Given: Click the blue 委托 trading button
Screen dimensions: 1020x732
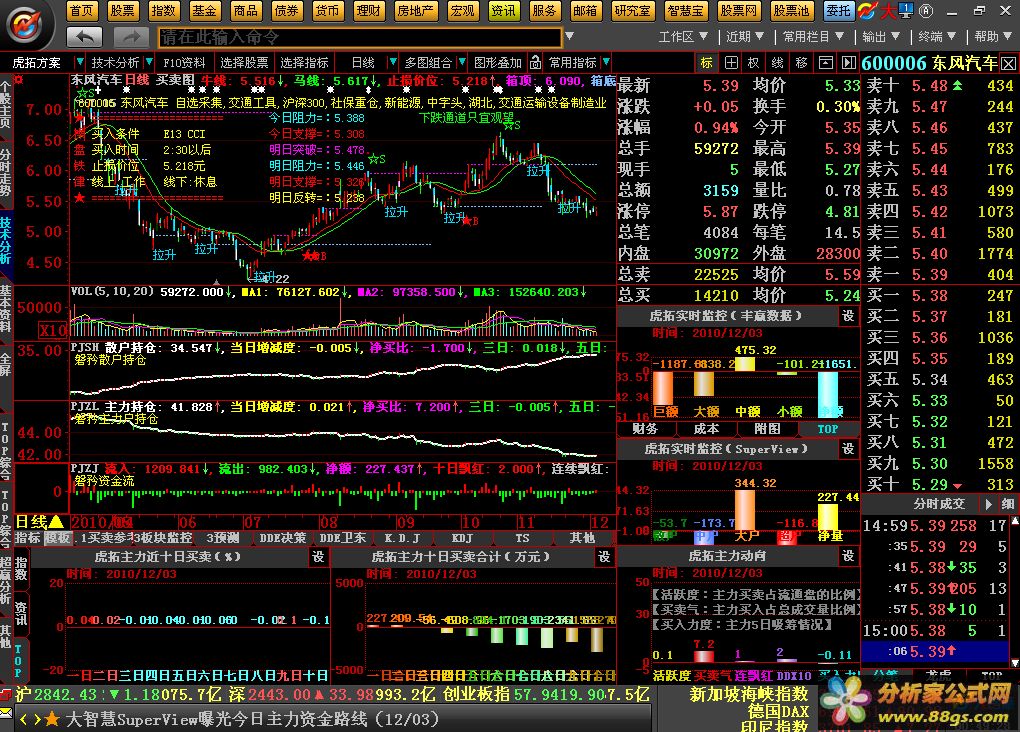Looking at the screenshot, I should pos(838,10).
